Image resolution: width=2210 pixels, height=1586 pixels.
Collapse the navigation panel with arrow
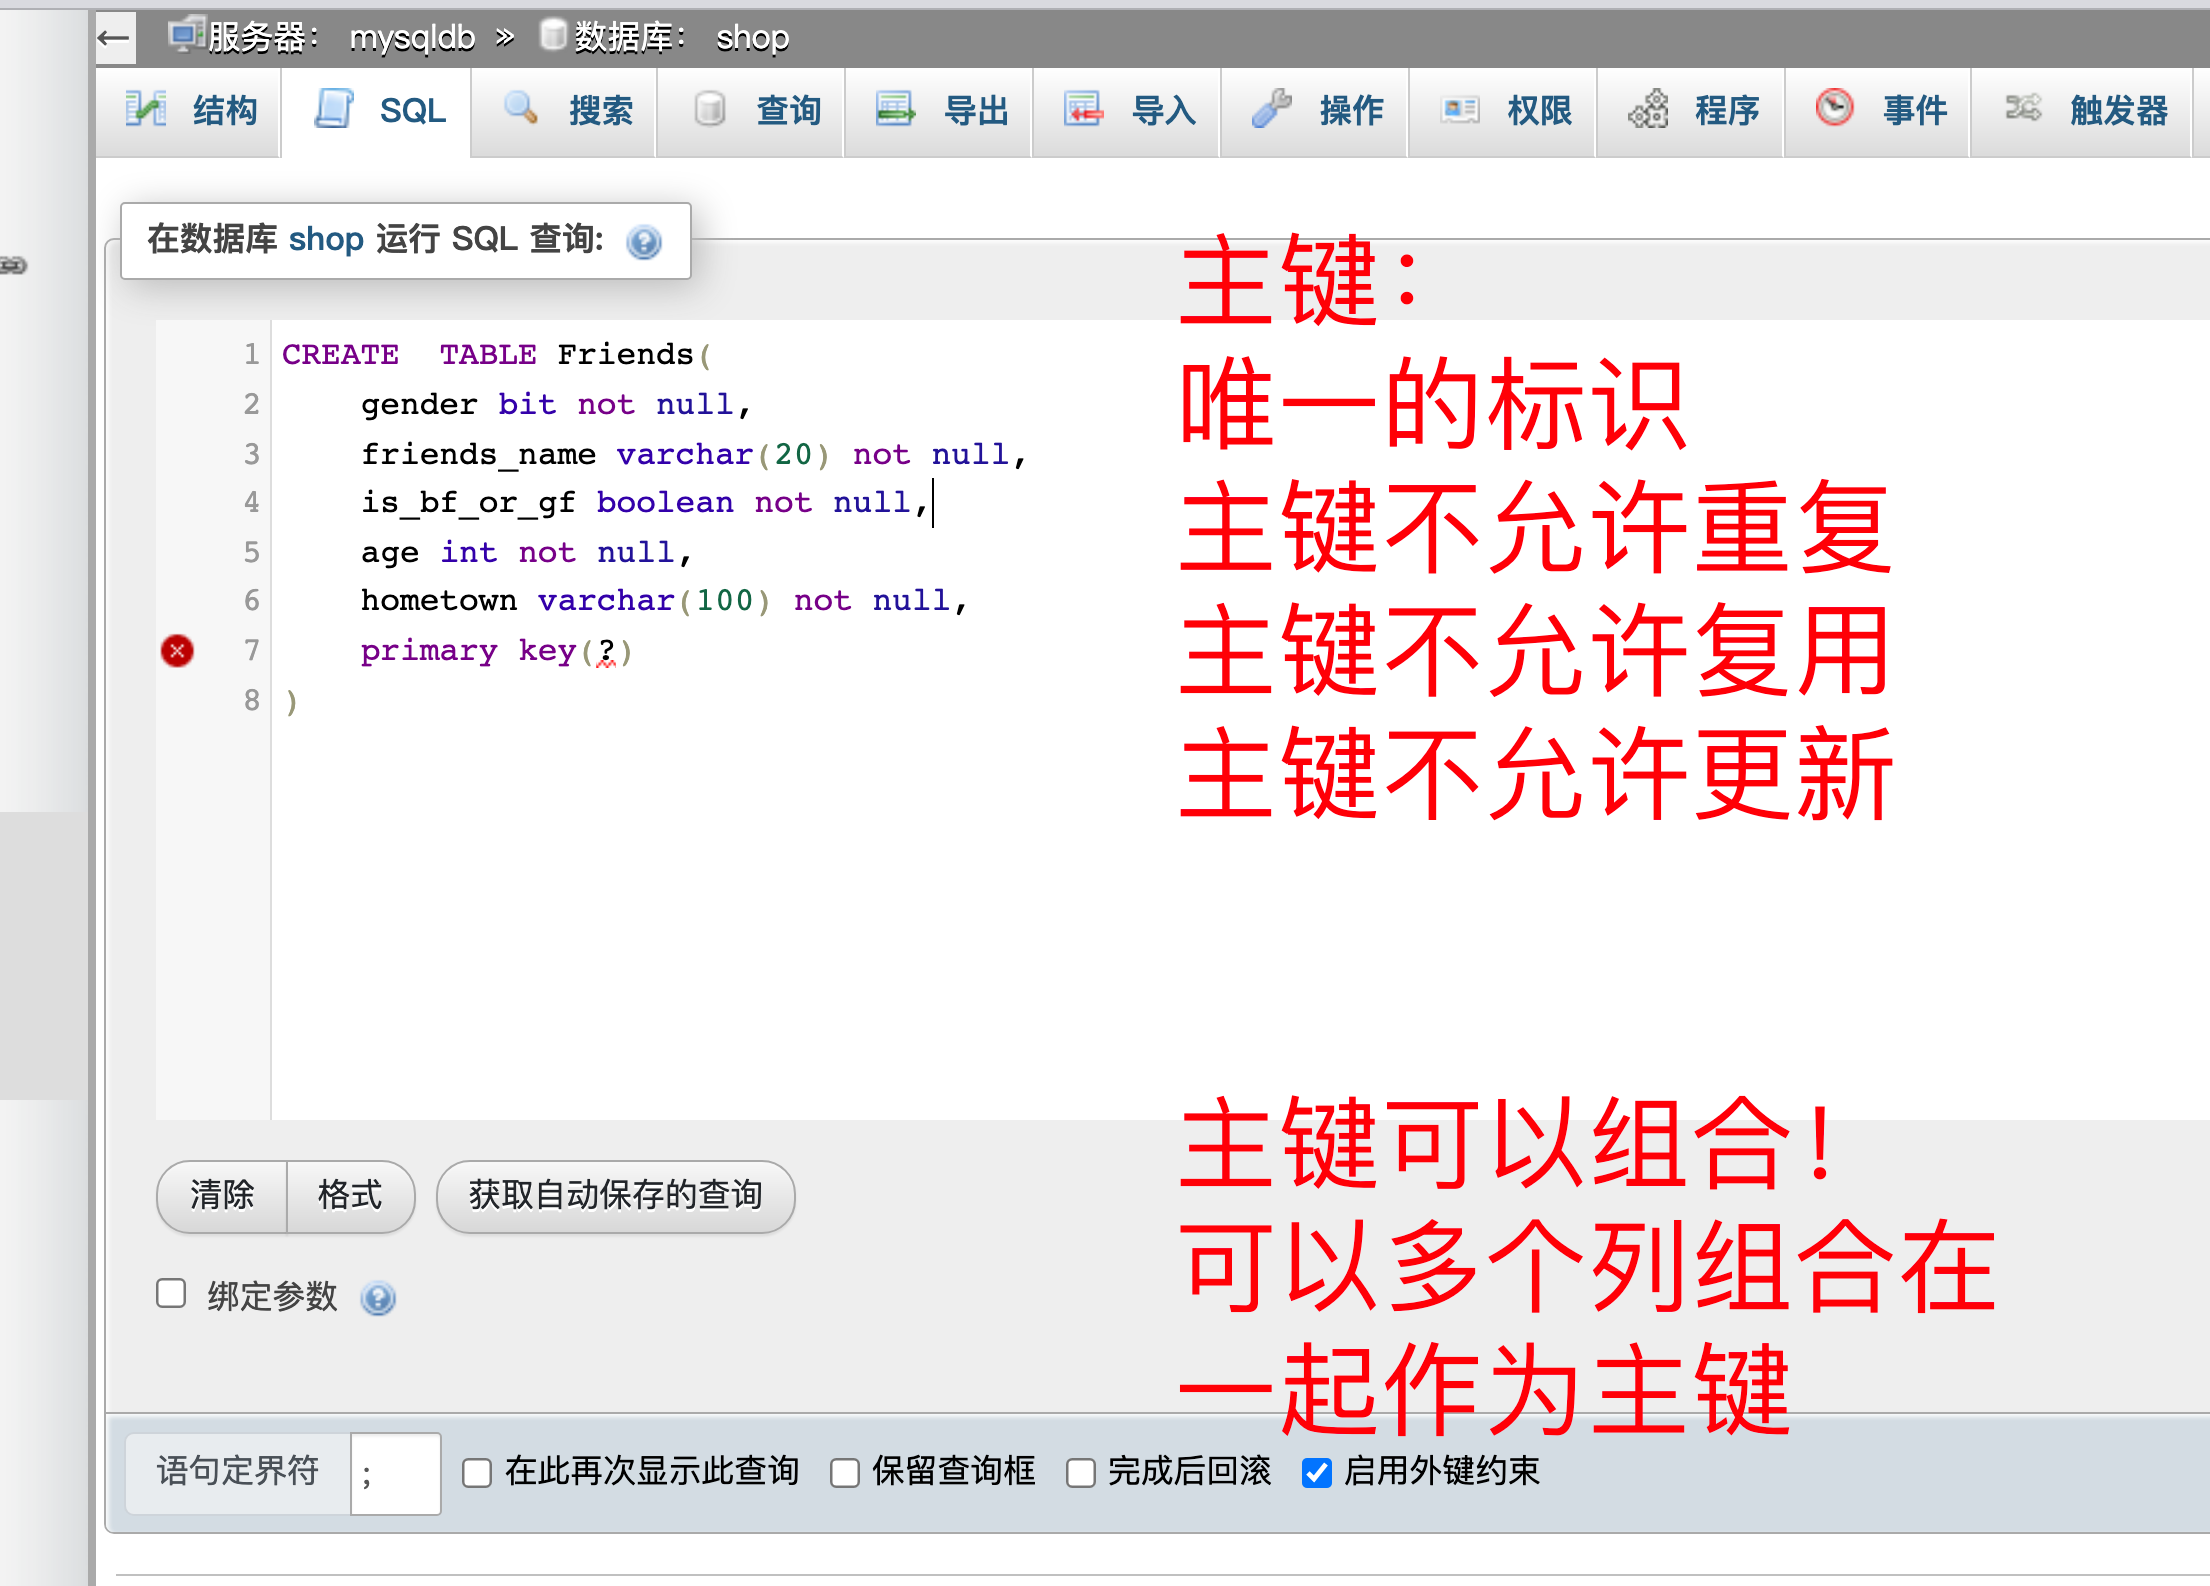coord(114,39)
